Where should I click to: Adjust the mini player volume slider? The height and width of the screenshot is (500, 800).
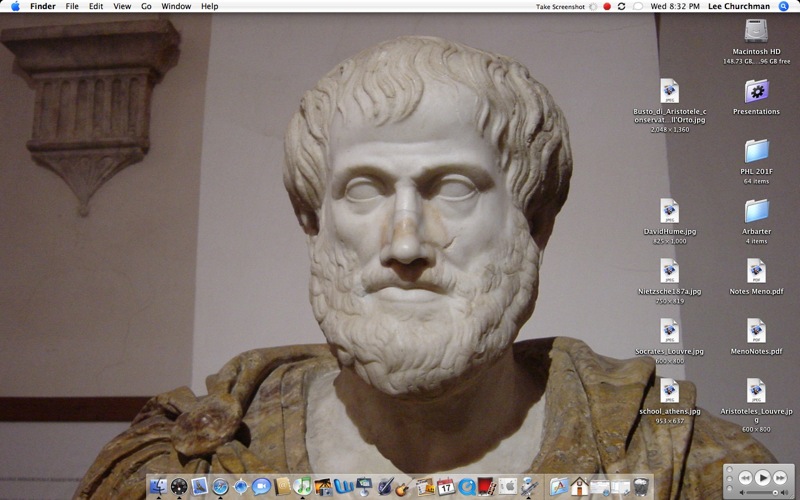coord(761,492)
